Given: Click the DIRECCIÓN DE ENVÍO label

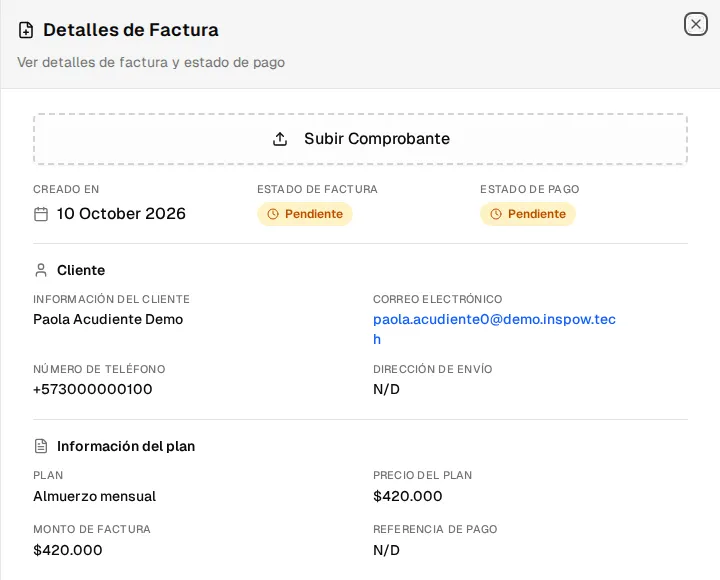Looking at the screenshot, I should click(433, 369).
